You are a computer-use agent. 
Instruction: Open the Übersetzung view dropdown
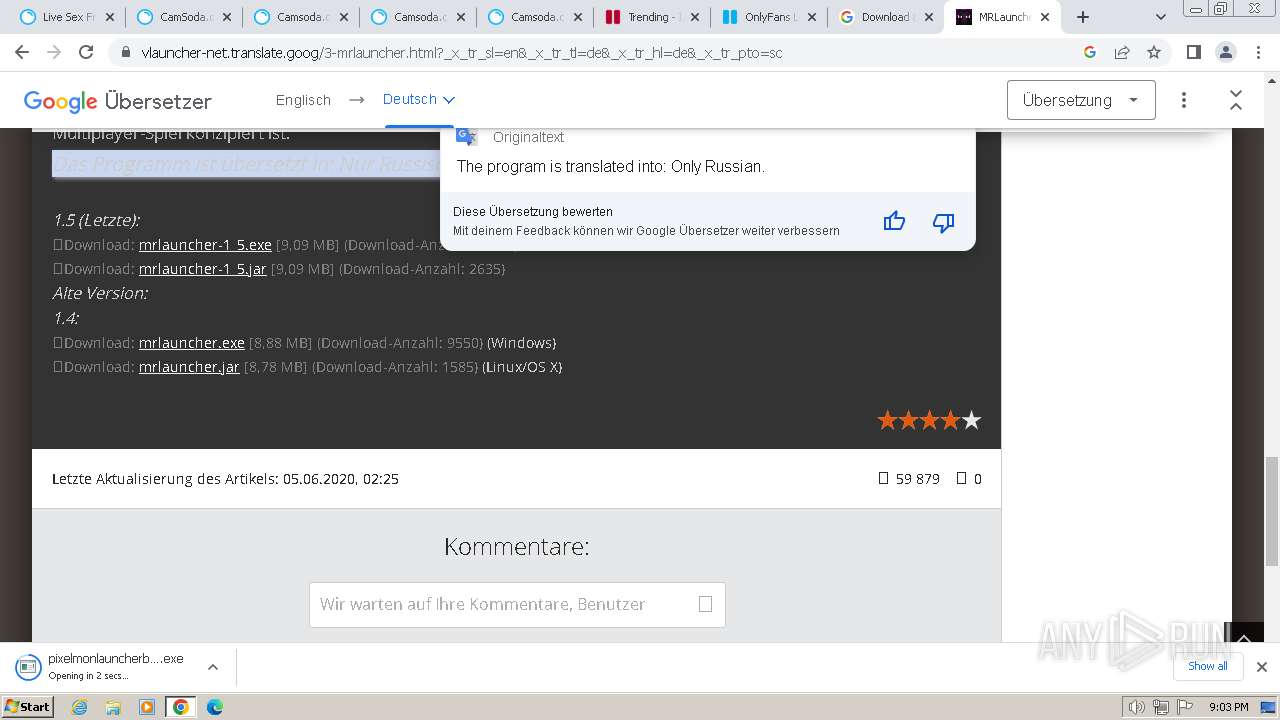(1081, 100)
